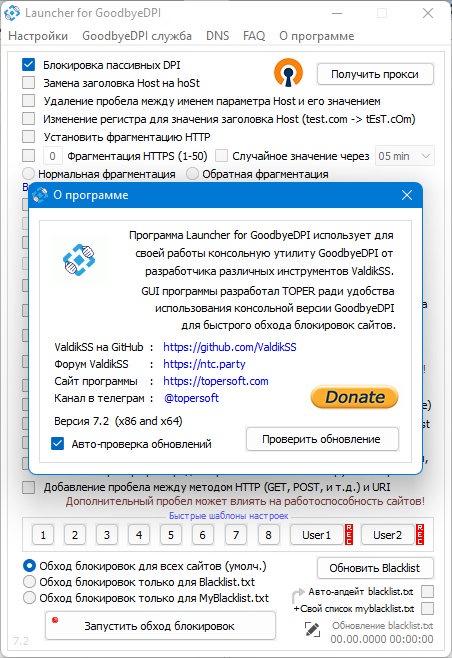The image size is (452, 658).
Task: Expand the 05 min interval dropdown
Action: 405,156
